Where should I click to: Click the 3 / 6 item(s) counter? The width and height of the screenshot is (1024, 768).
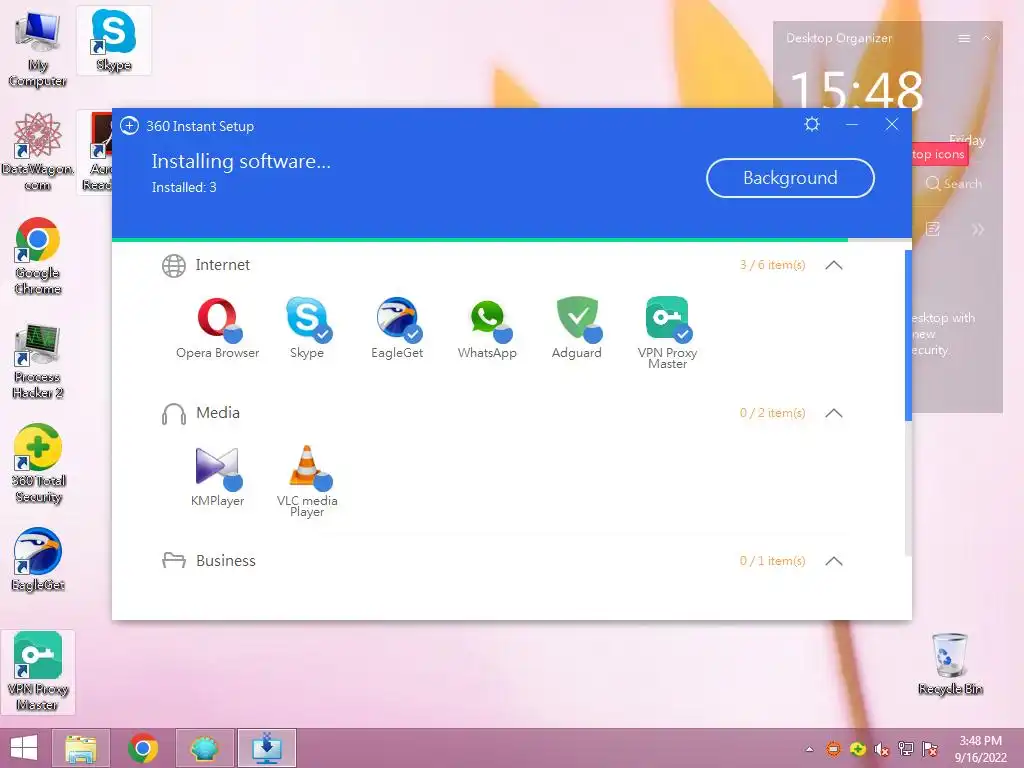coord(773,265)
